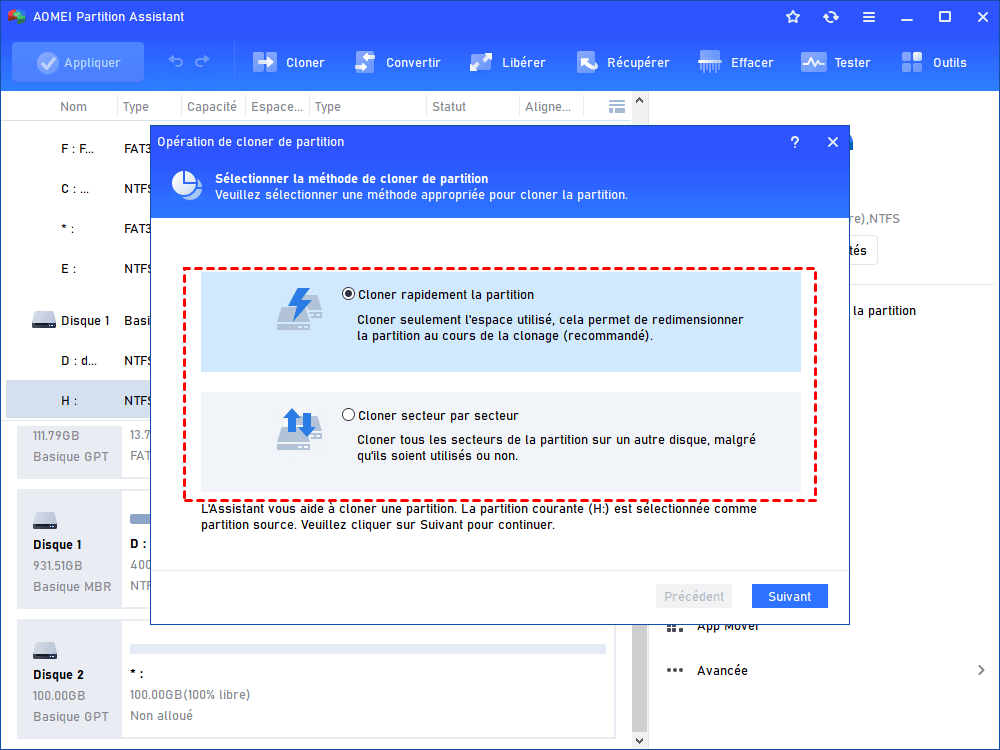This screenshot has width=1000, height=750.
Task: Select the F: partition row
Action: 78,149
